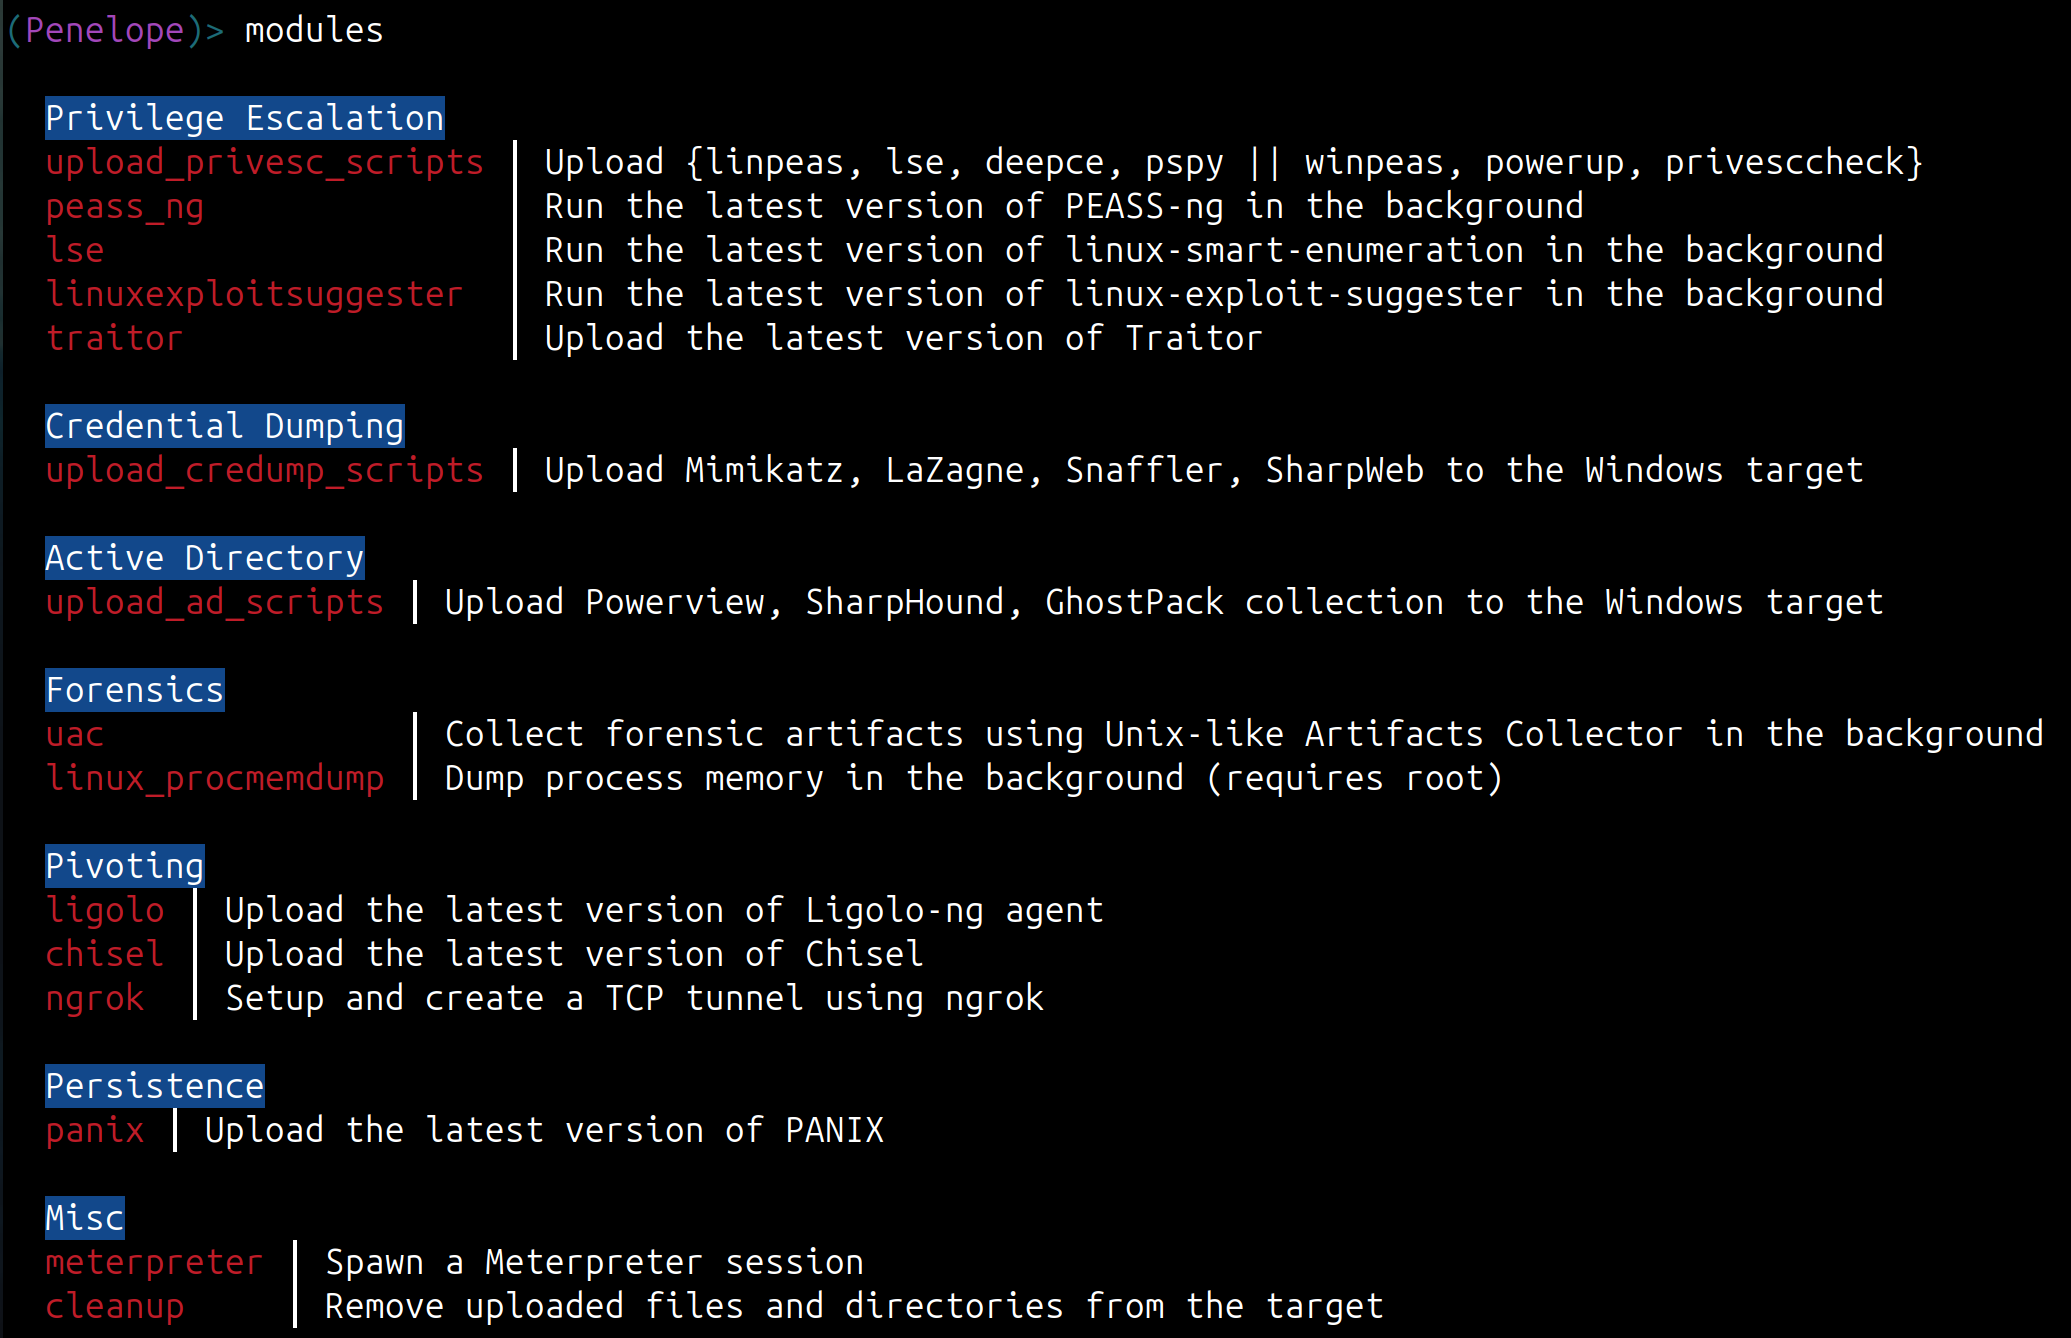Click the Privilege Escalation section heading

pos(244,118)
